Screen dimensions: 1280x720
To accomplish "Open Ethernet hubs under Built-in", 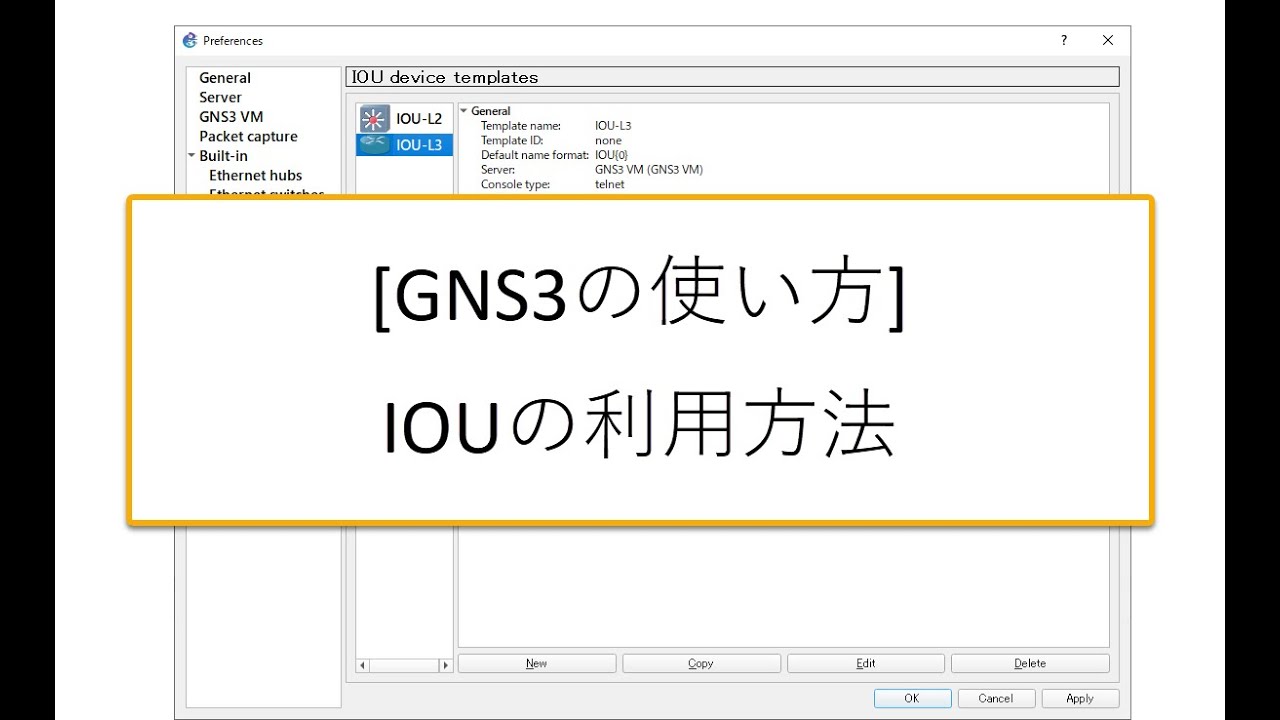I will (255, 175).
